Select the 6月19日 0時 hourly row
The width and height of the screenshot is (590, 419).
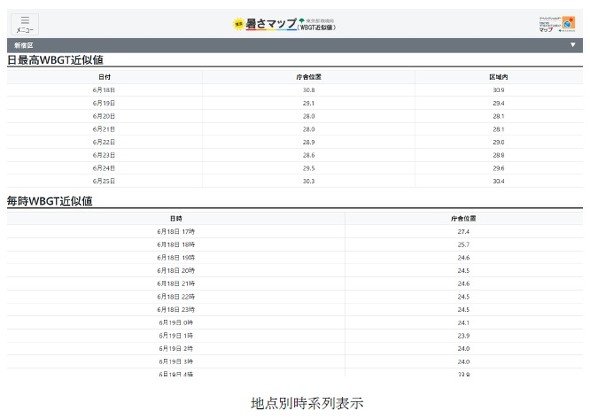[x=295, y=322]
